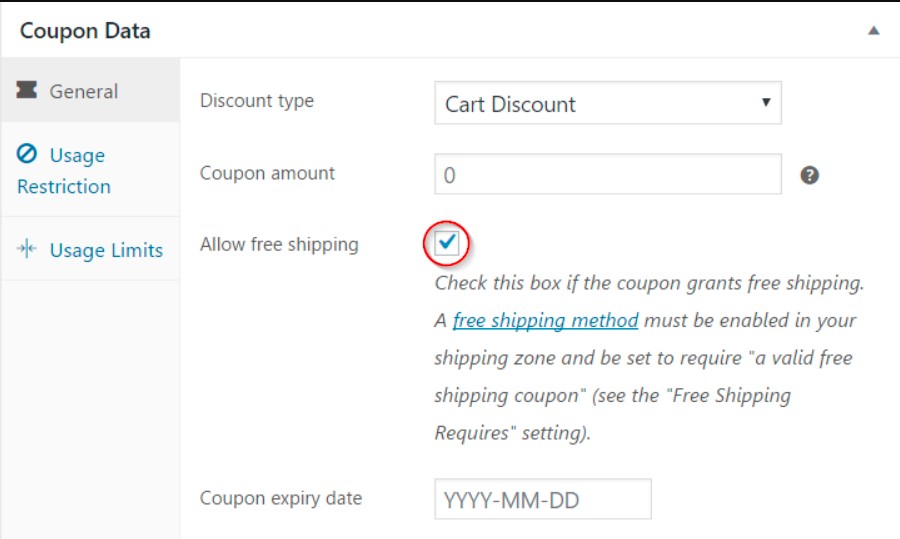Click the Coupon expiry date field
The image size is (900, 539).
(x=542, y=499)
